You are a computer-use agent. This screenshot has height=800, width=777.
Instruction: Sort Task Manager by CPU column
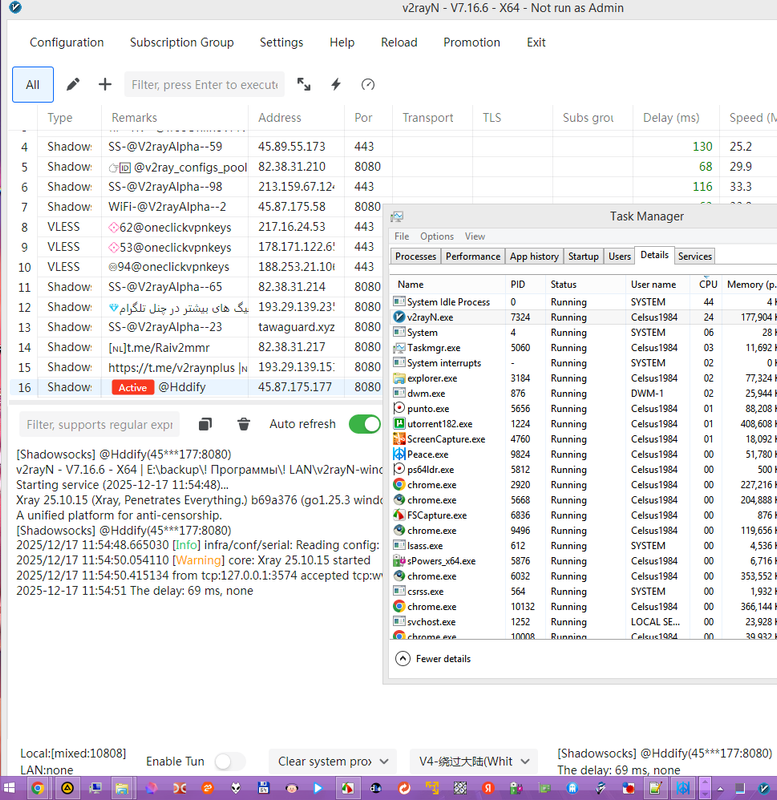coord(708,284)
